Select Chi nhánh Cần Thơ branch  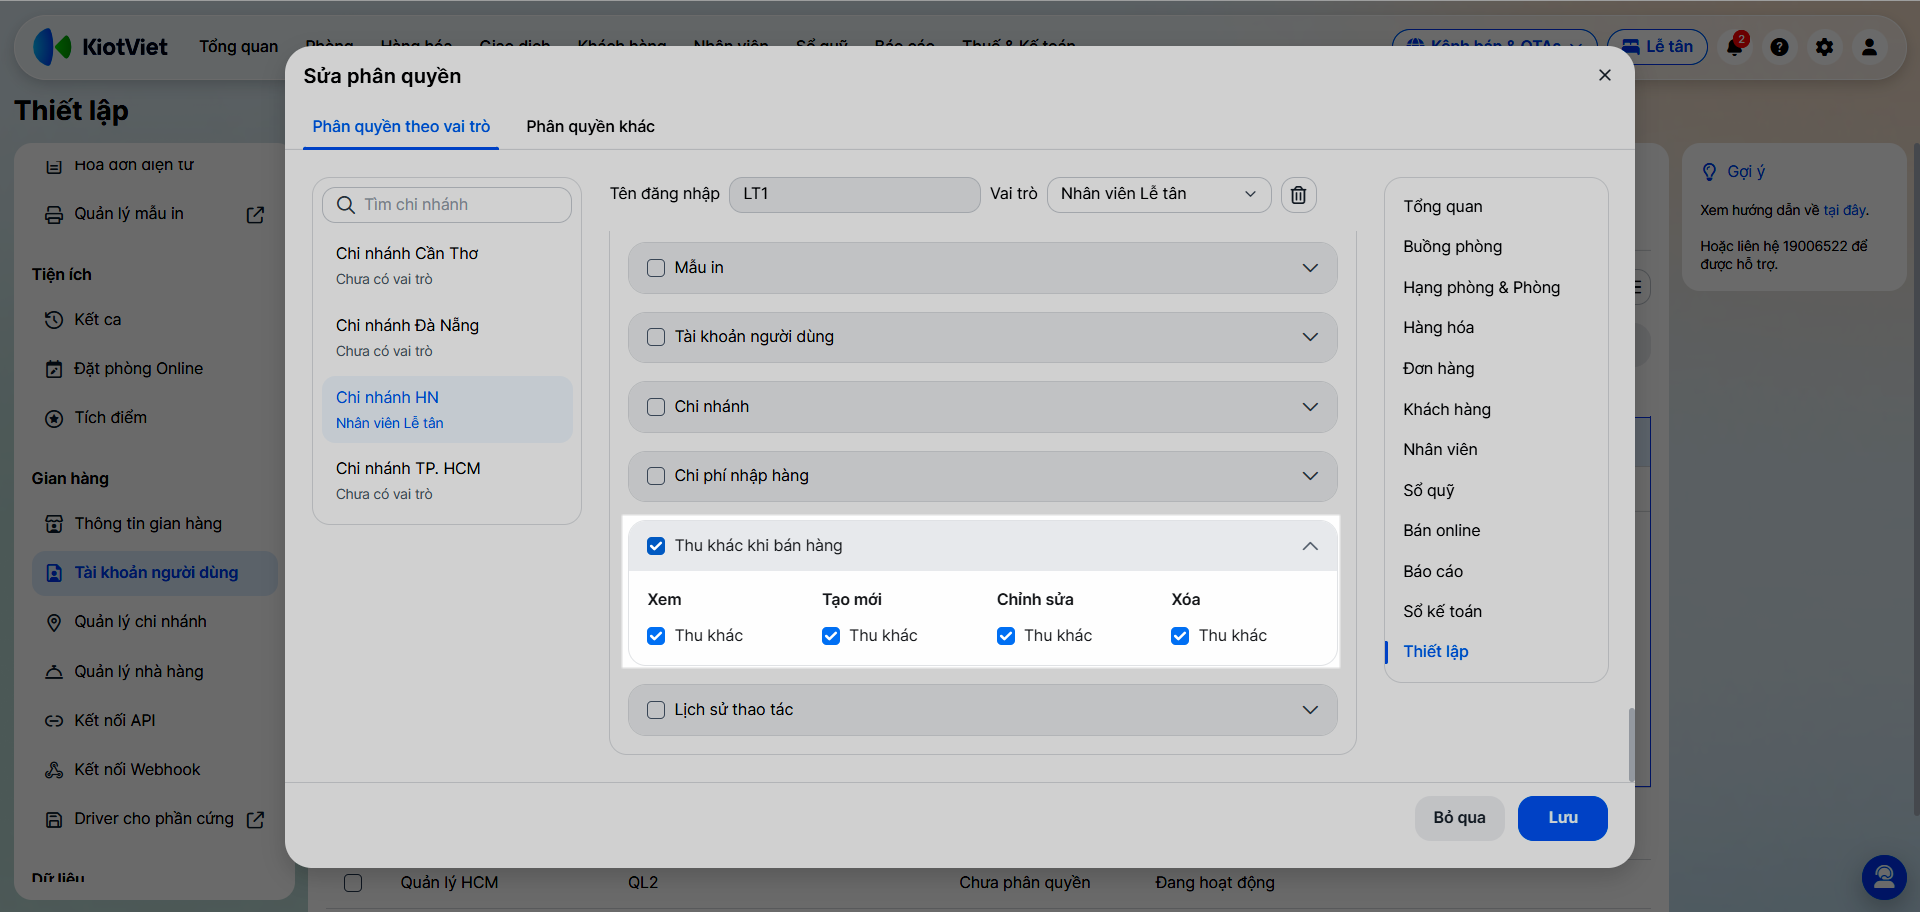click(x=447, y=266)
